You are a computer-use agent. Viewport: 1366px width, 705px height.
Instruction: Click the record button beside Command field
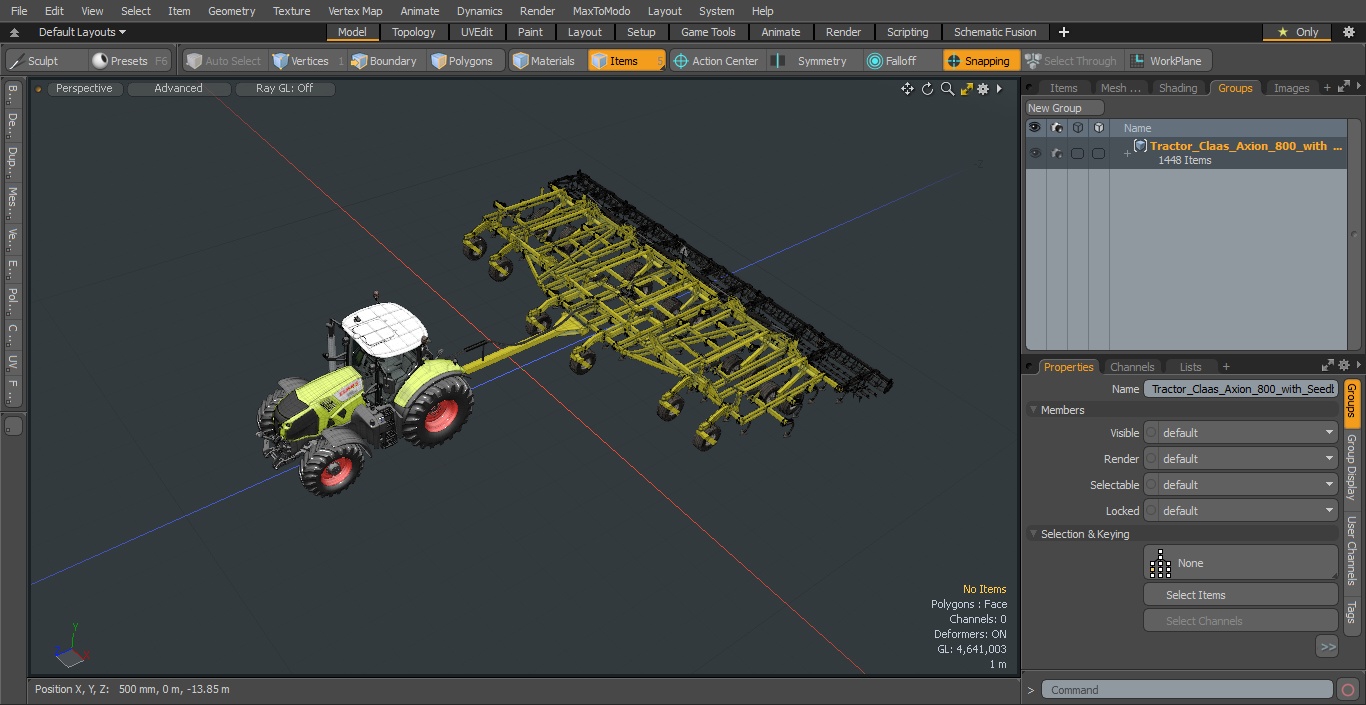[x=1347, y=690]
